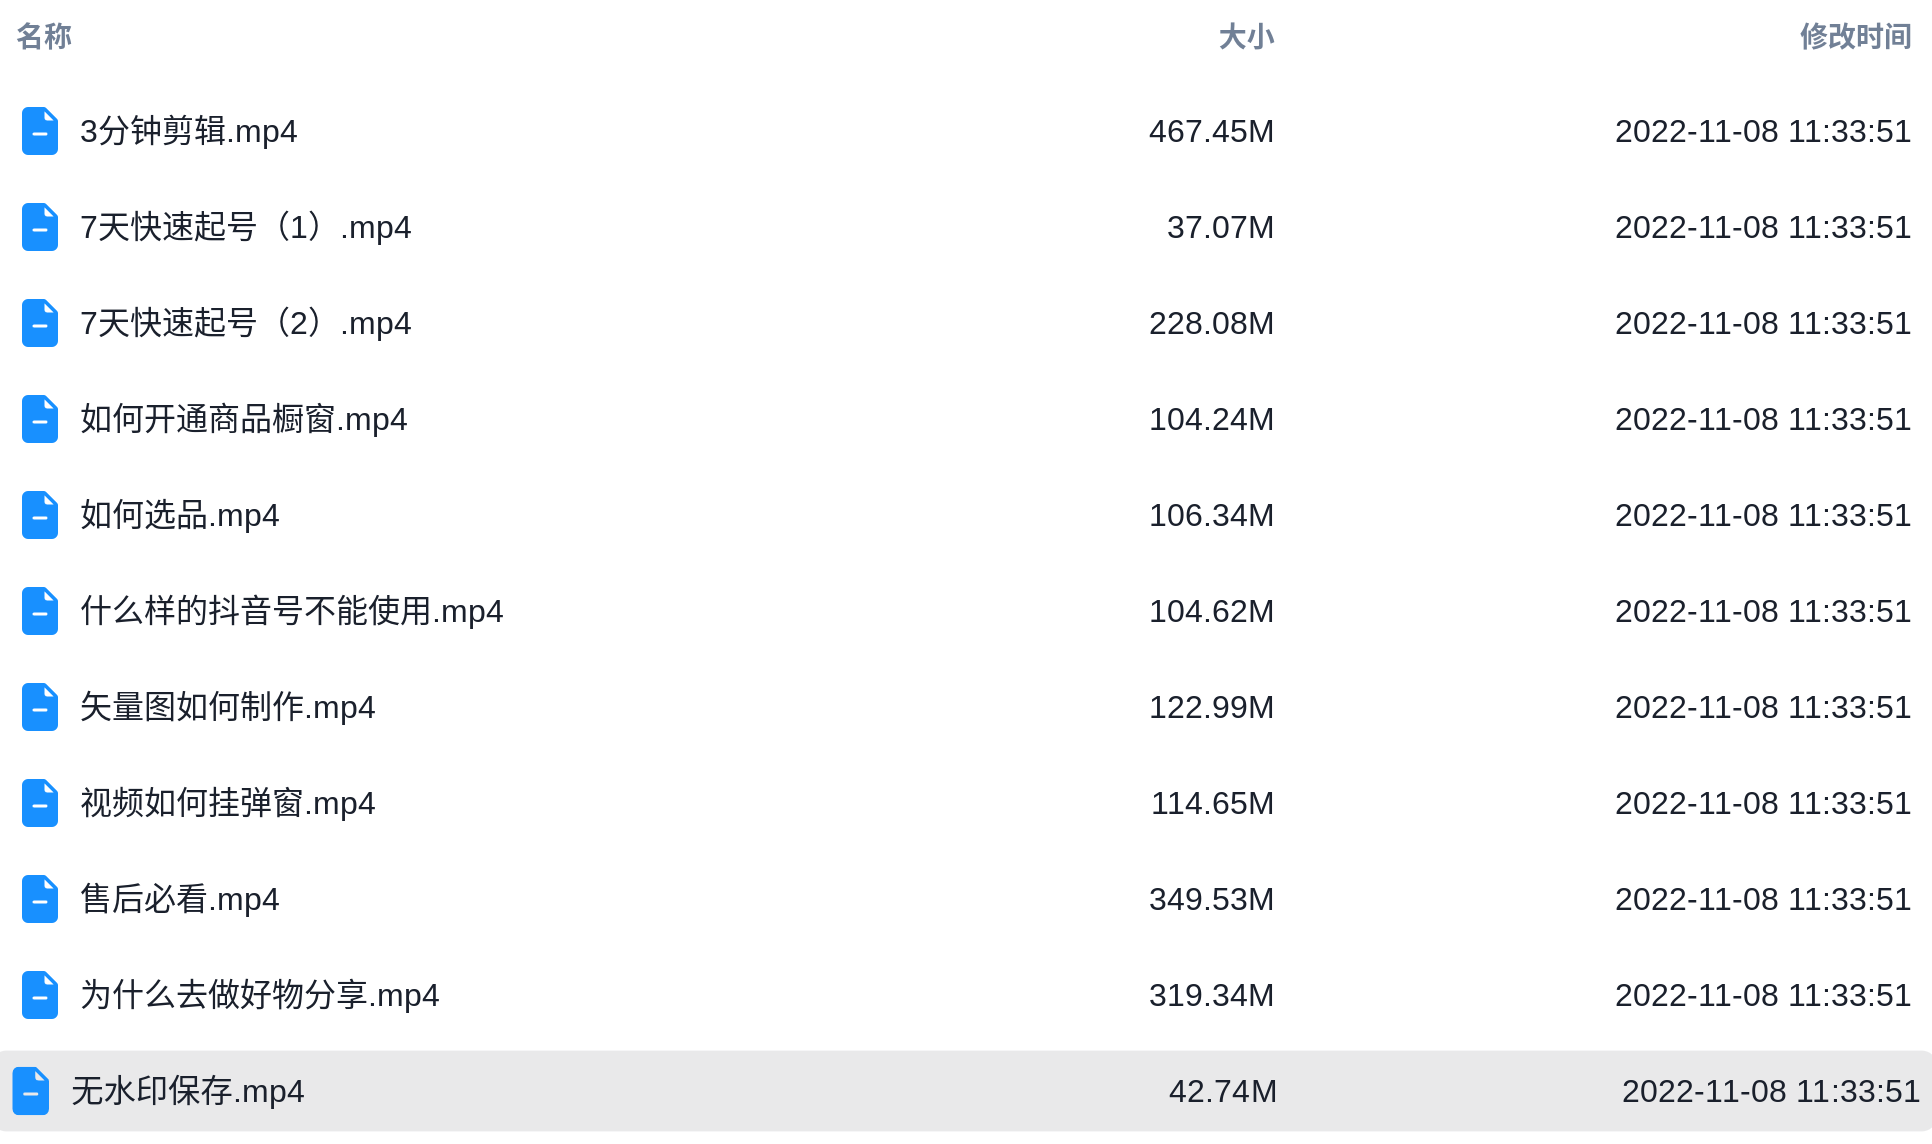Click the file icon for 矢量图如何制作.mp4

40,707
